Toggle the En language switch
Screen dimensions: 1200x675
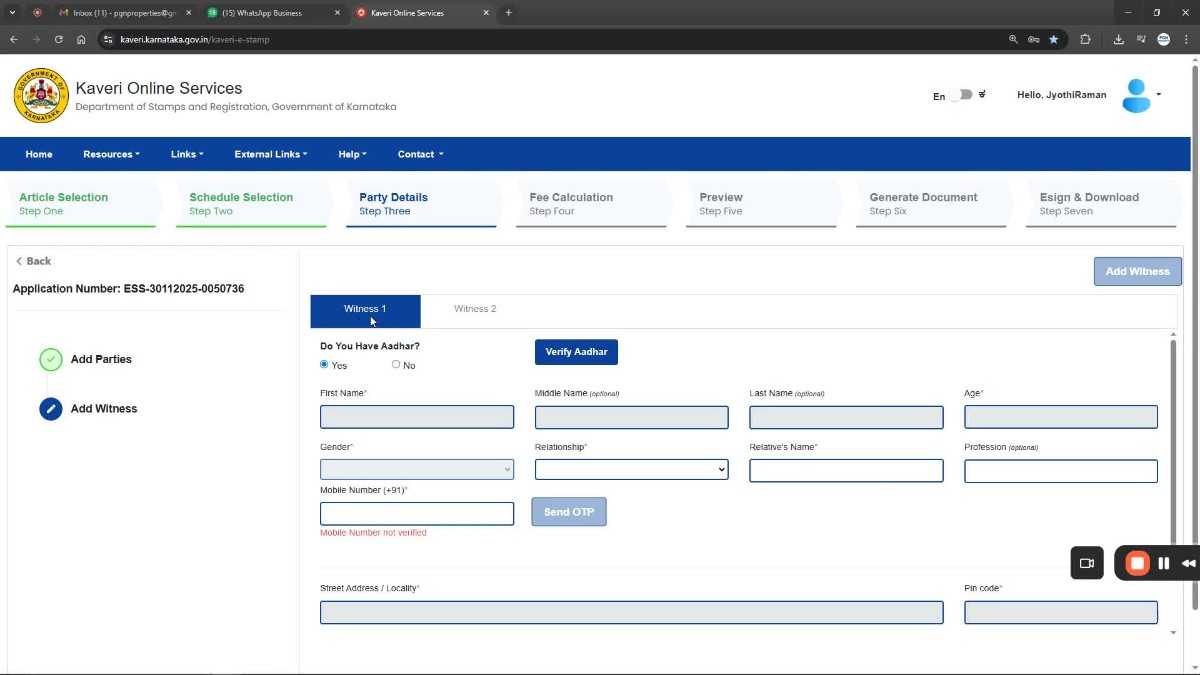click(x=961, y=95)
